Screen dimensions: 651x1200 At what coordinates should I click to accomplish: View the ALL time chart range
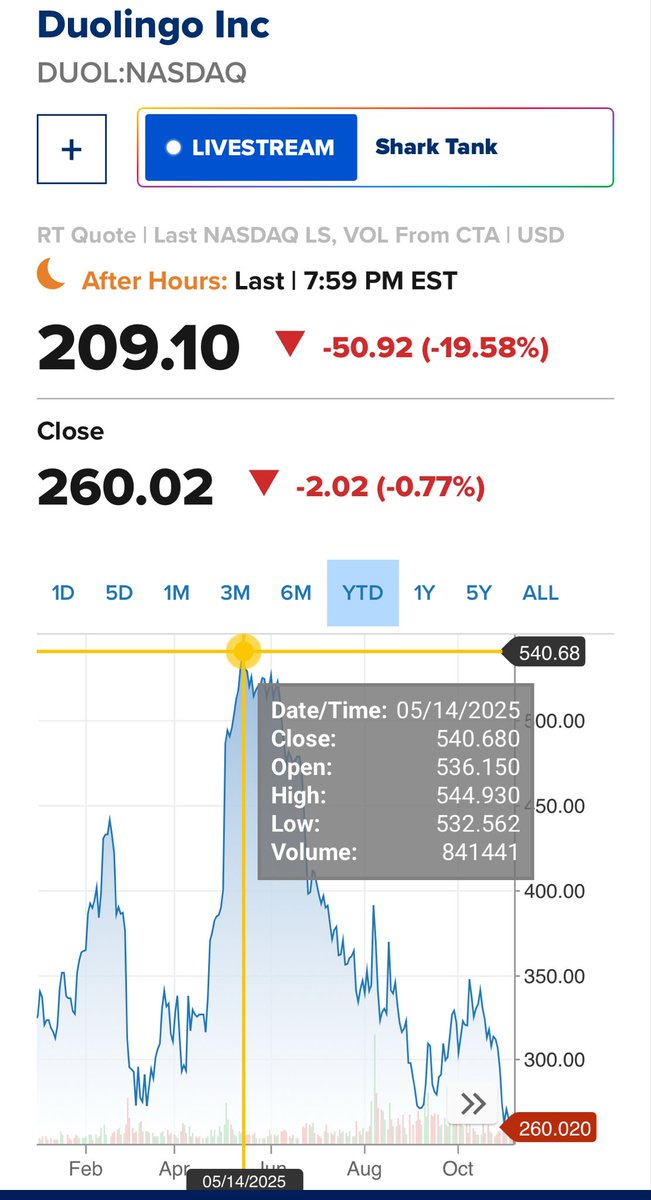[x=540, y=593]
